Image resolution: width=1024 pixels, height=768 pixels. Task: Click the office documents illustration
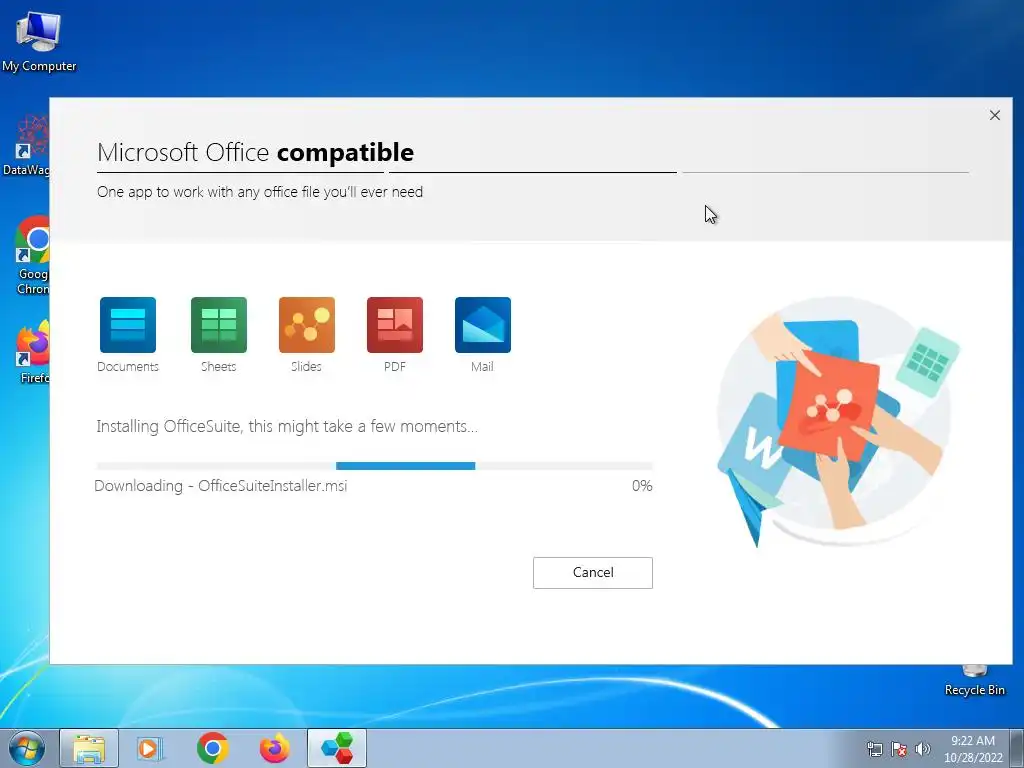839,421
